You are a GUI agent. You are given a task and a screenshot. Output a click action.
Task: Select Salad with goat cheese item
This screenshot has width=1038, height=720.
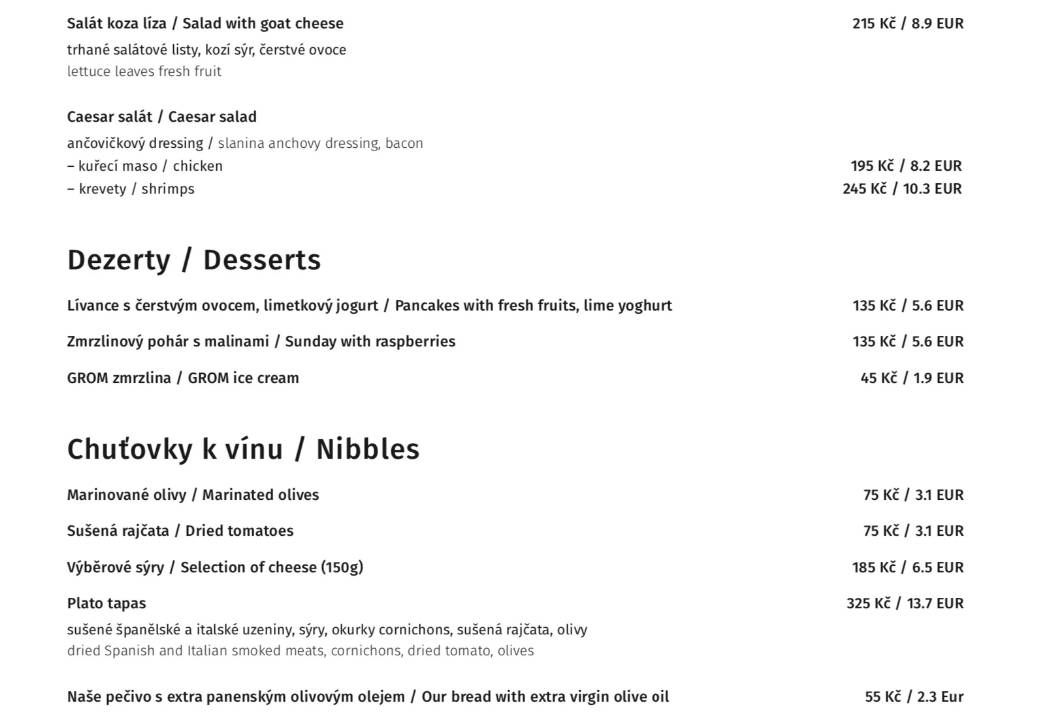[x=205, y=24]
